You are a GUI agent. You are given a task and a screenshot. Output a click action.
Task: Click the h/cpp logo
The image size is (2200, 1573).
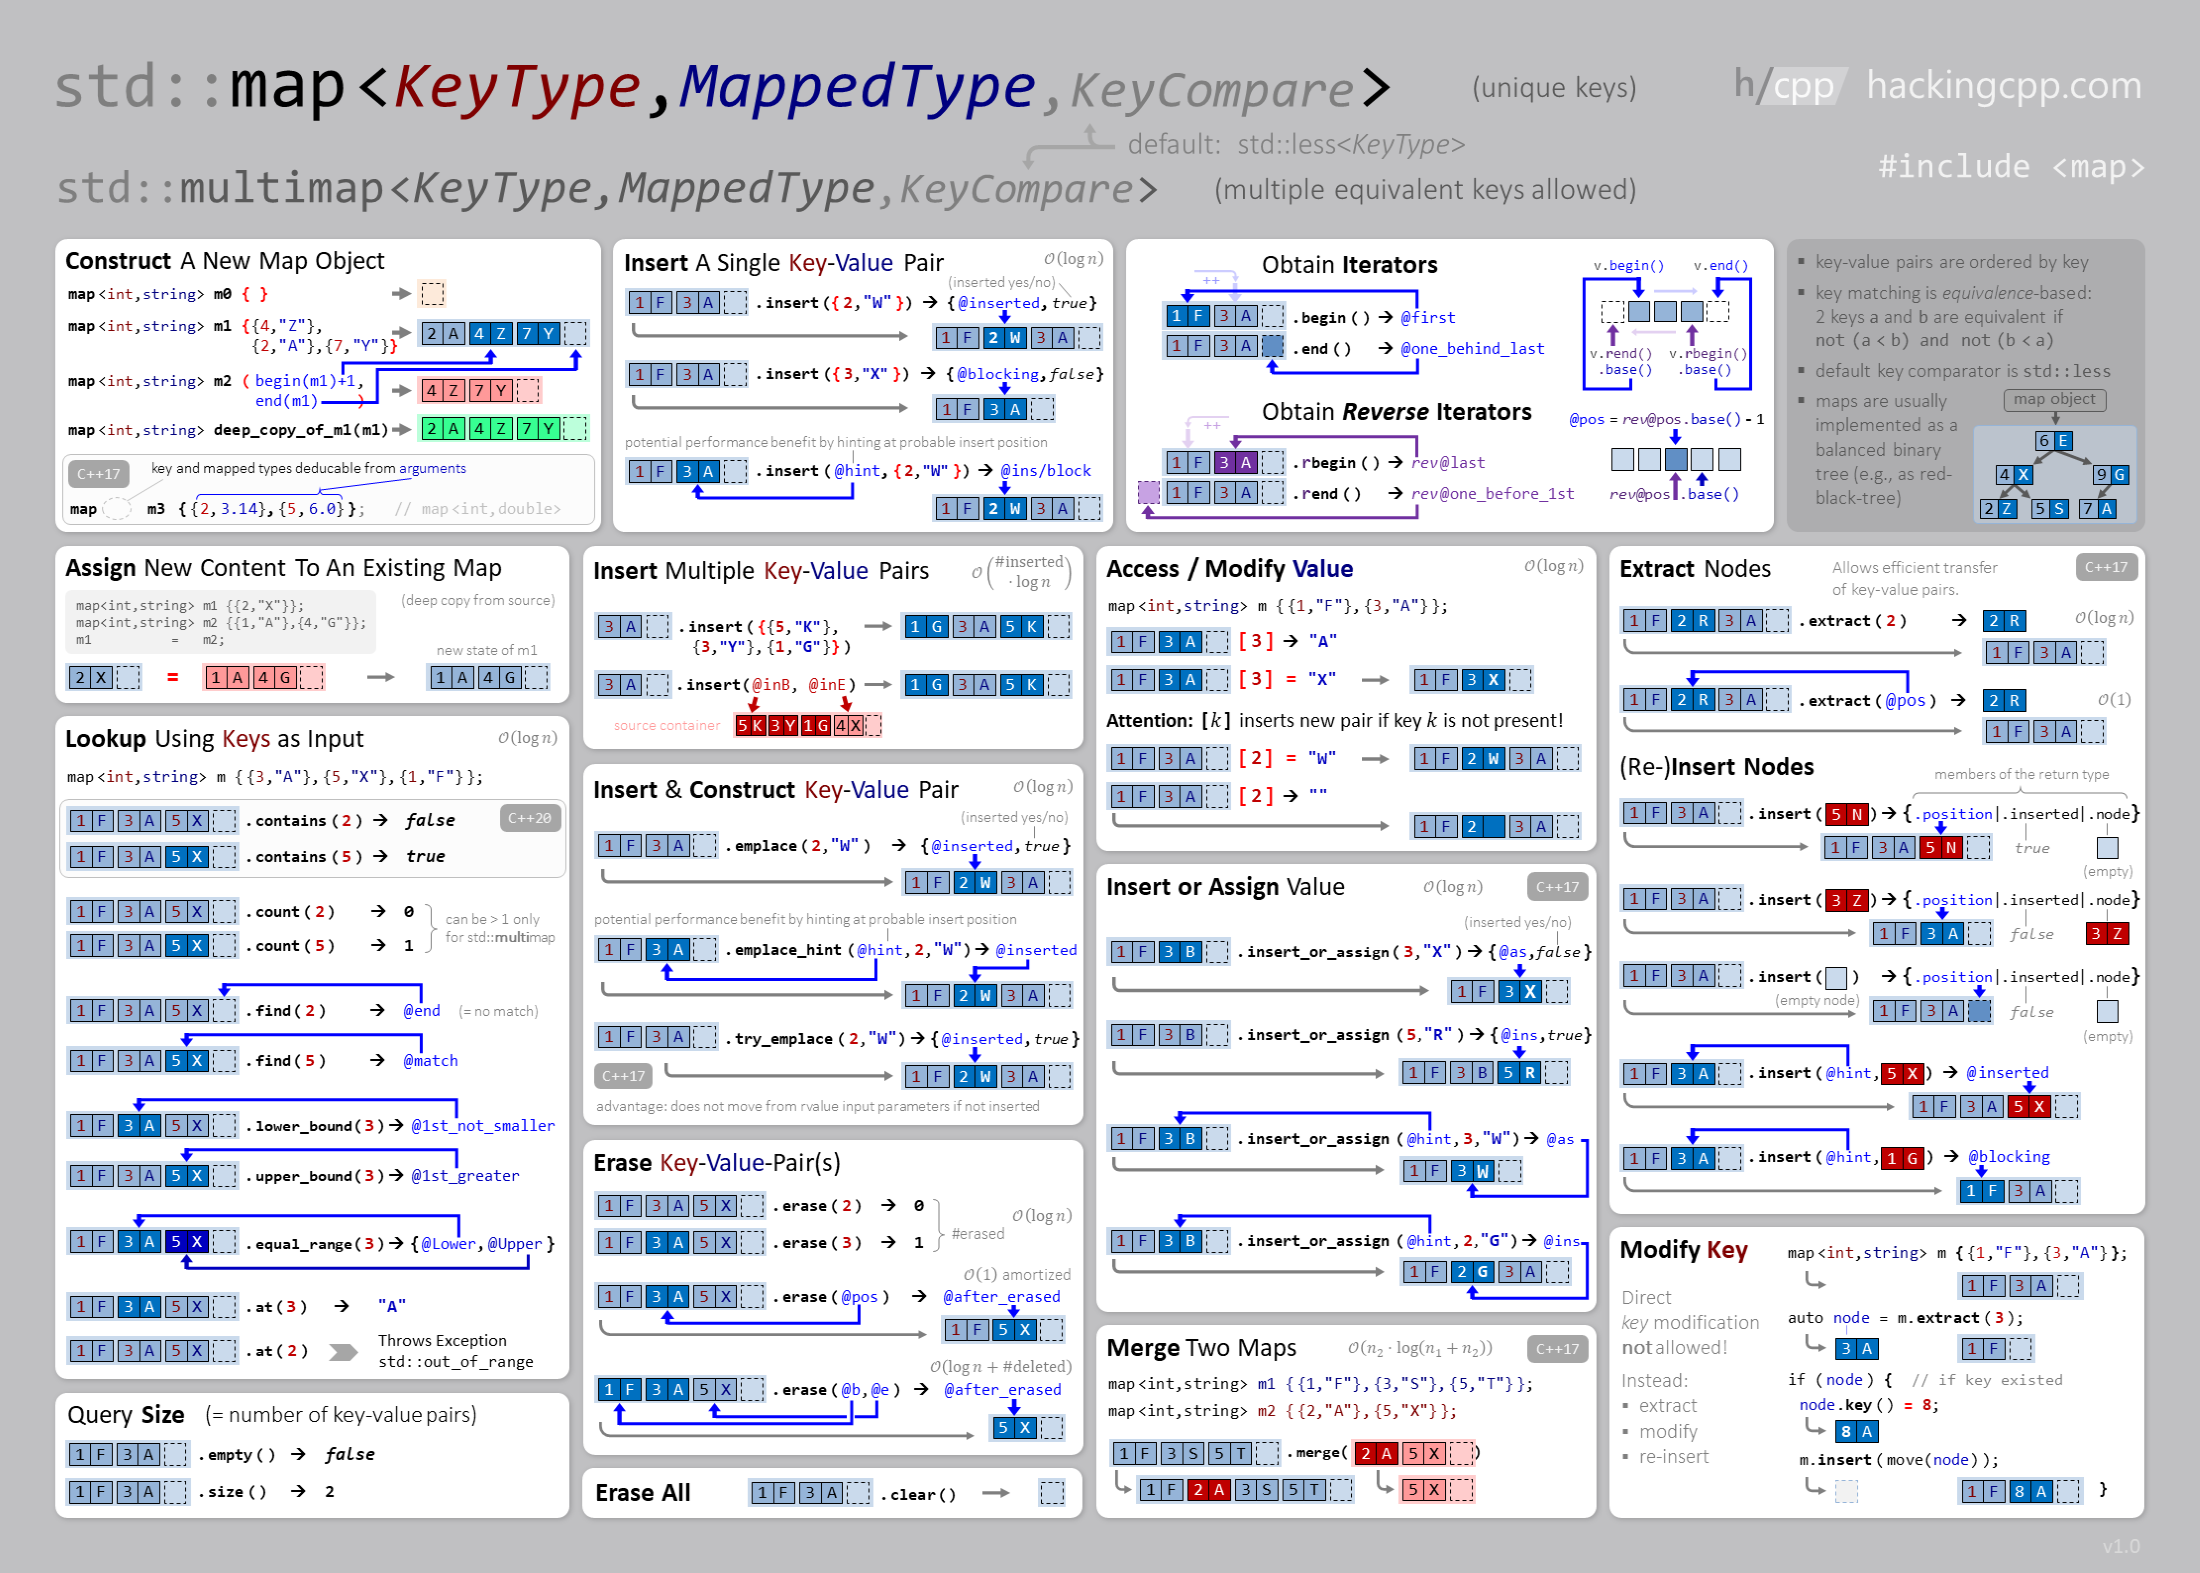point(1789,86)
